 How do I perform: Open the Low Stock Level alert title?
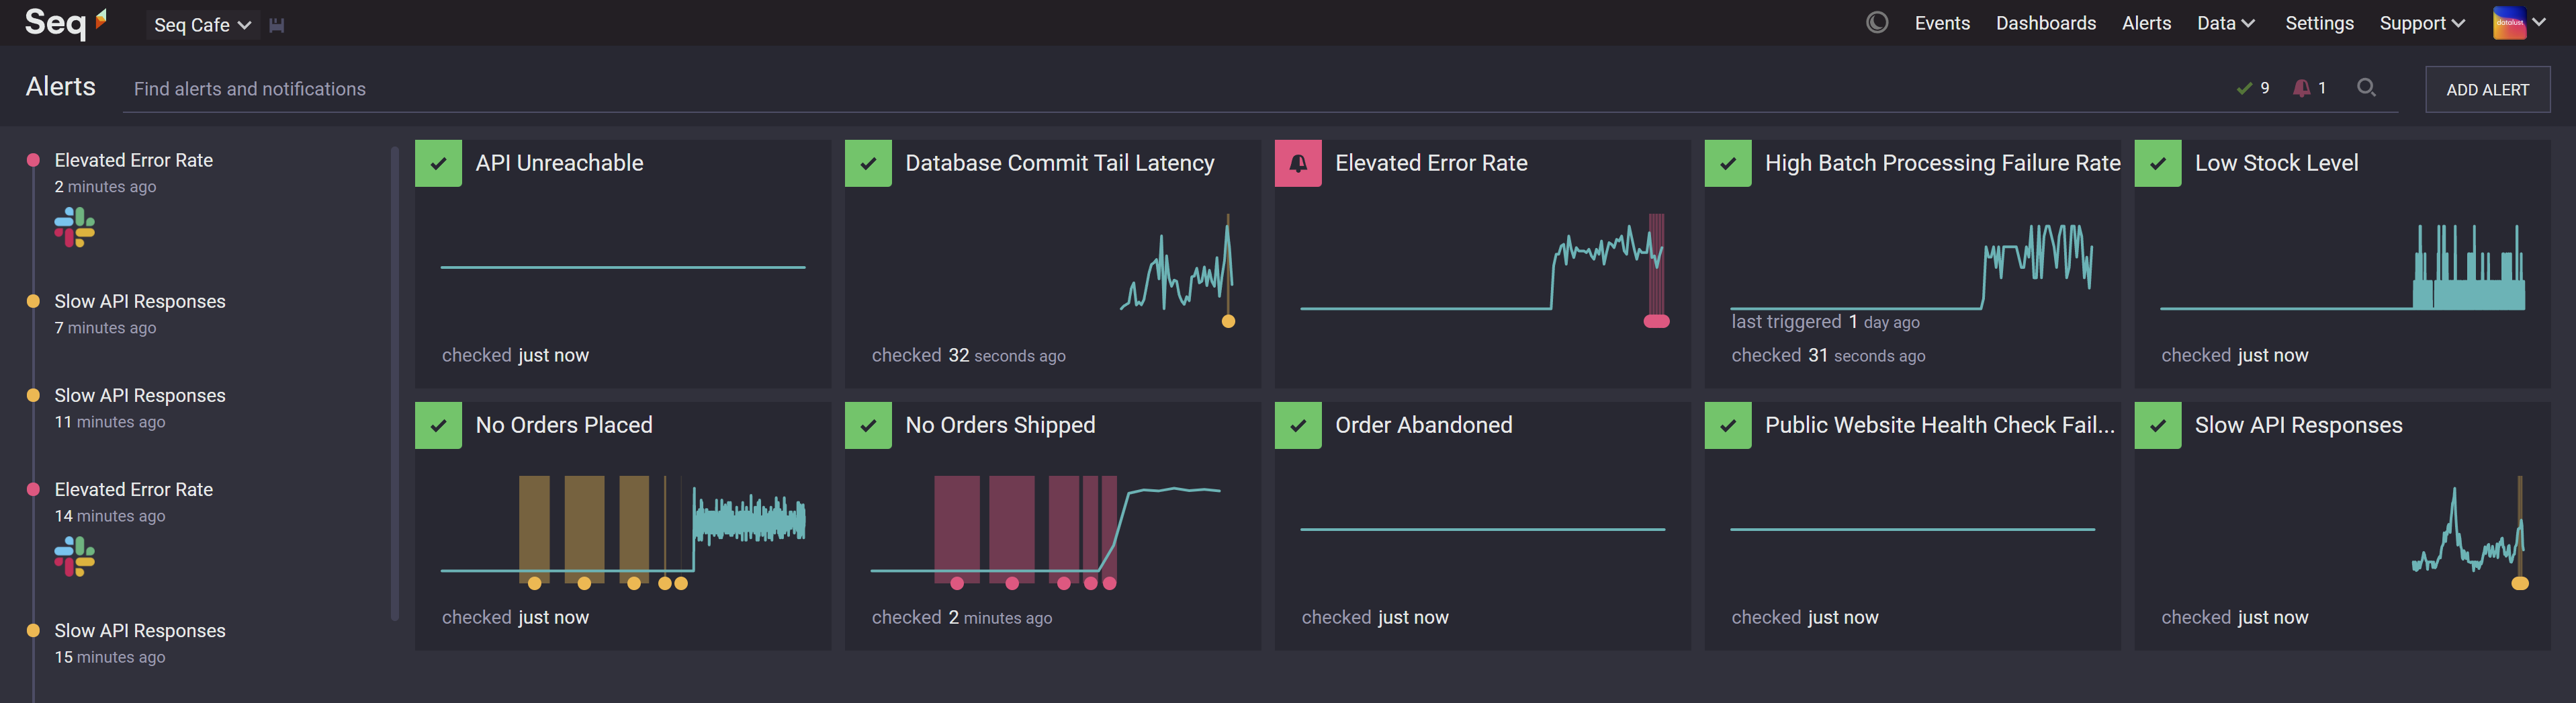pyautogui.click(x=2276, y=163)
